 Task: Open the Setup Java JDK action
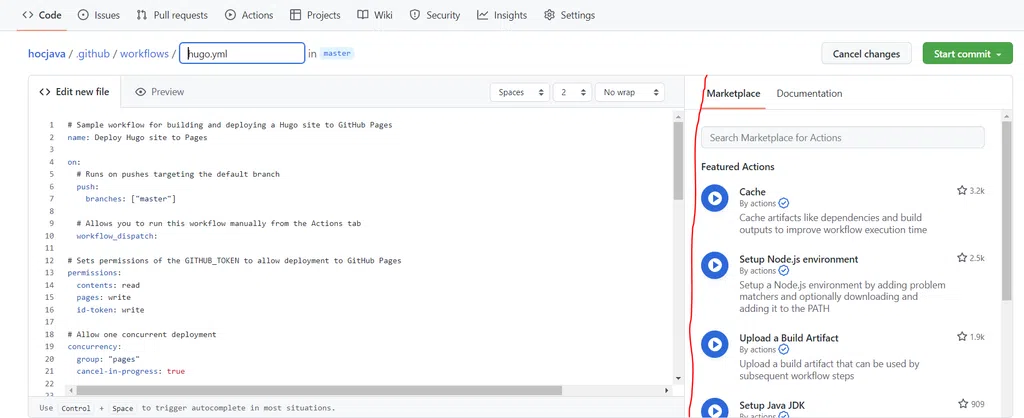point(772,406)
